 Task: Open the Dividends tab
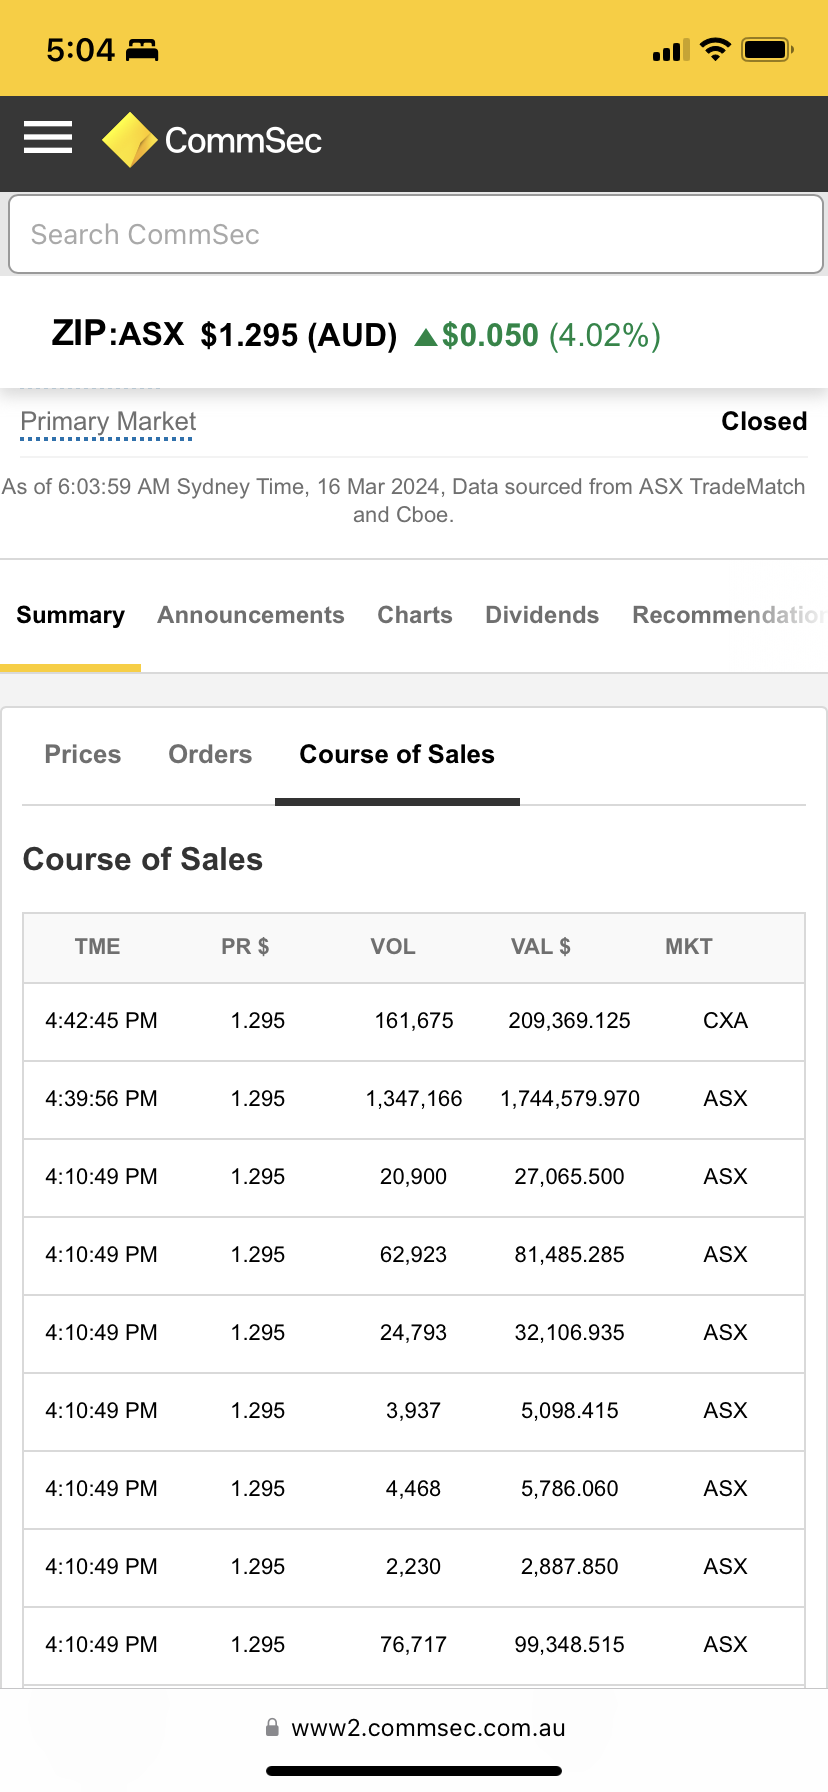[x=542, y=615]
